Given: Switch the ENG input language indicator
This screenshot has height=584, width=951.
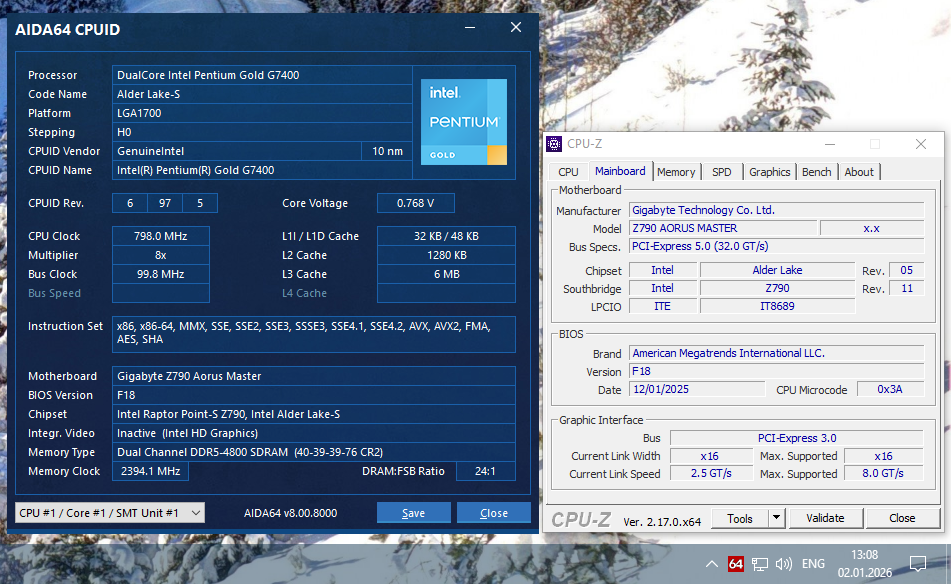Looking at the screenshot, I should tap(813, 564).
